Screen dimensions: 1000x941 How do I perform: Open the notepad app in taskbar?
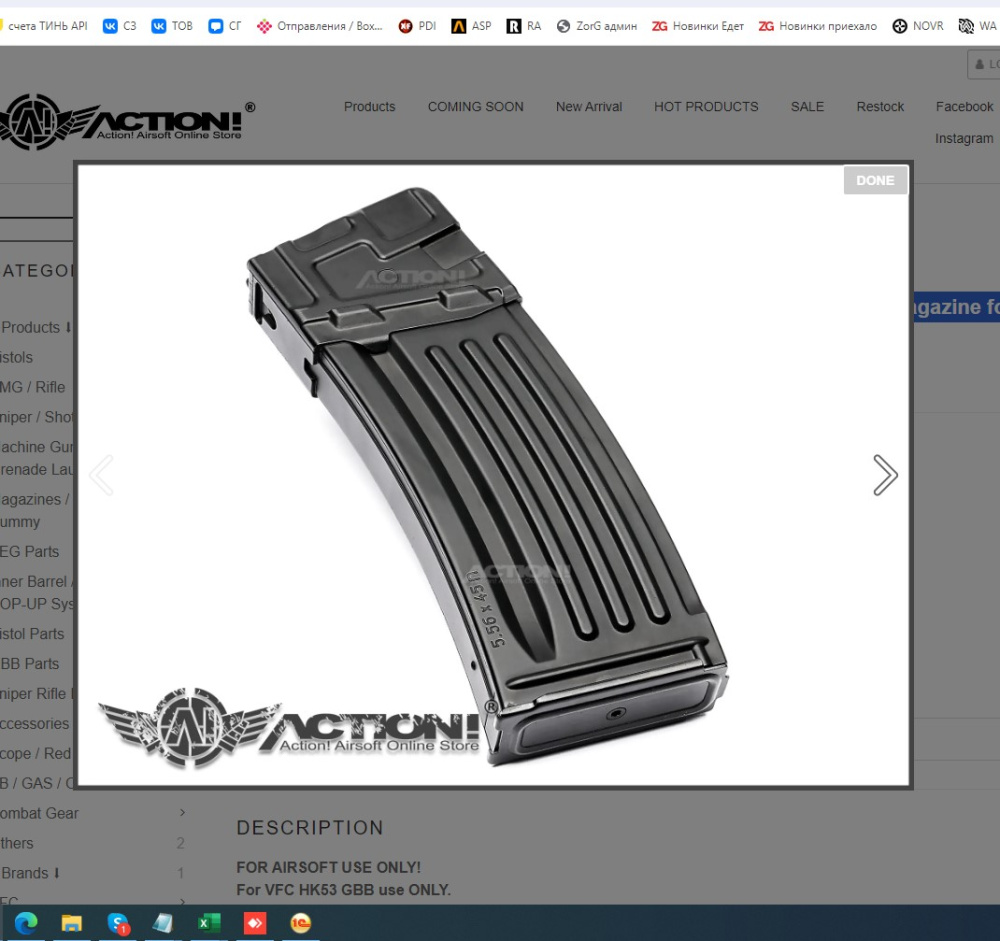pyautogui.click(x=163, y=923)
